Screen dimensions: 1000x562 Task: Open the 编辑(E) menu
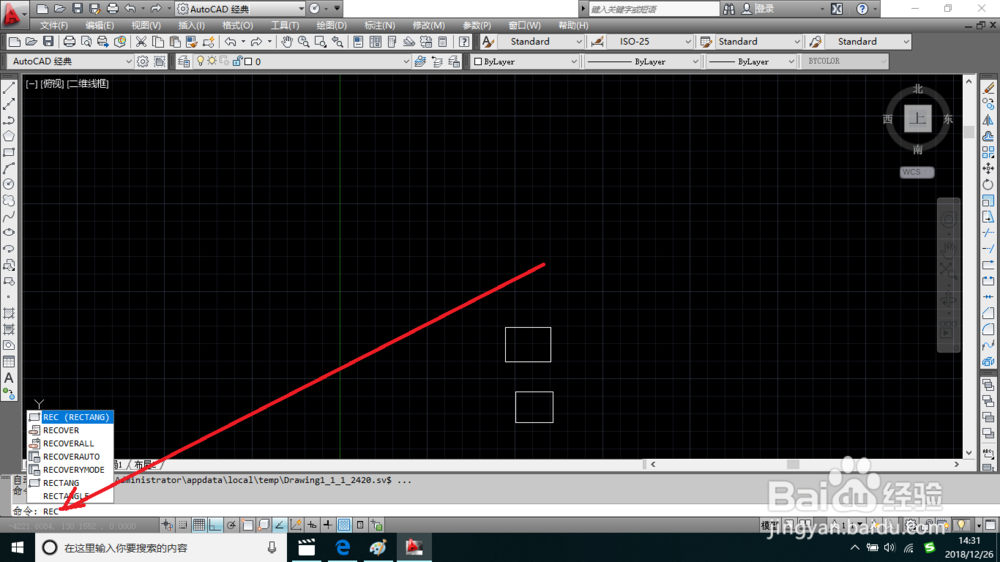(99, 26)
